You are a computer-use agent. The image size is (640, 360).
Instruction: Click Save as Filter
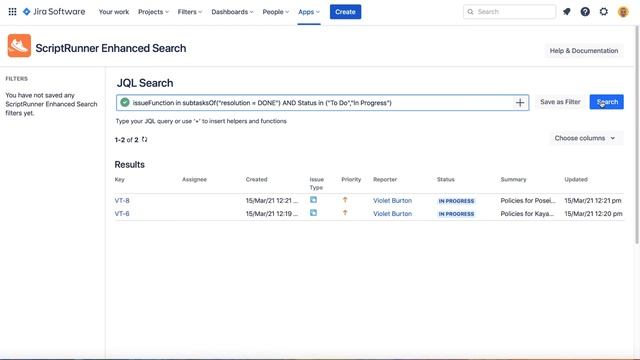click(x=560, y=102)
